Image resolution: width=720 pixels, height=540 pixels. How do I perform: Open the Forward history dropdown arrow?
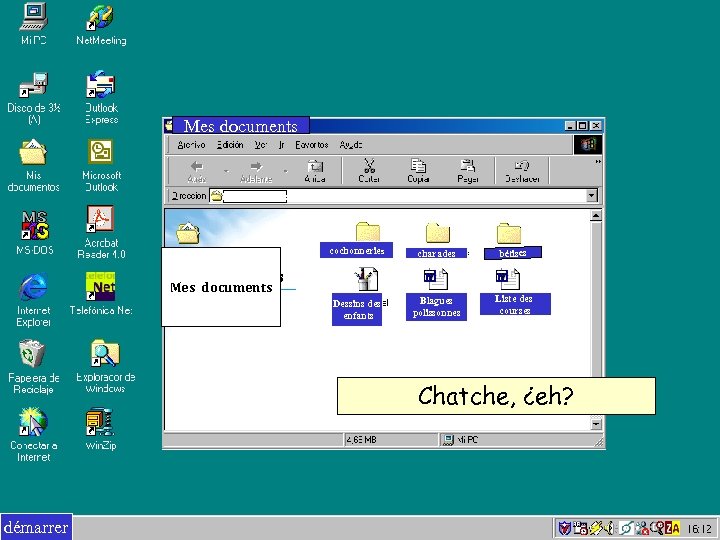click(x=286, y=171)
